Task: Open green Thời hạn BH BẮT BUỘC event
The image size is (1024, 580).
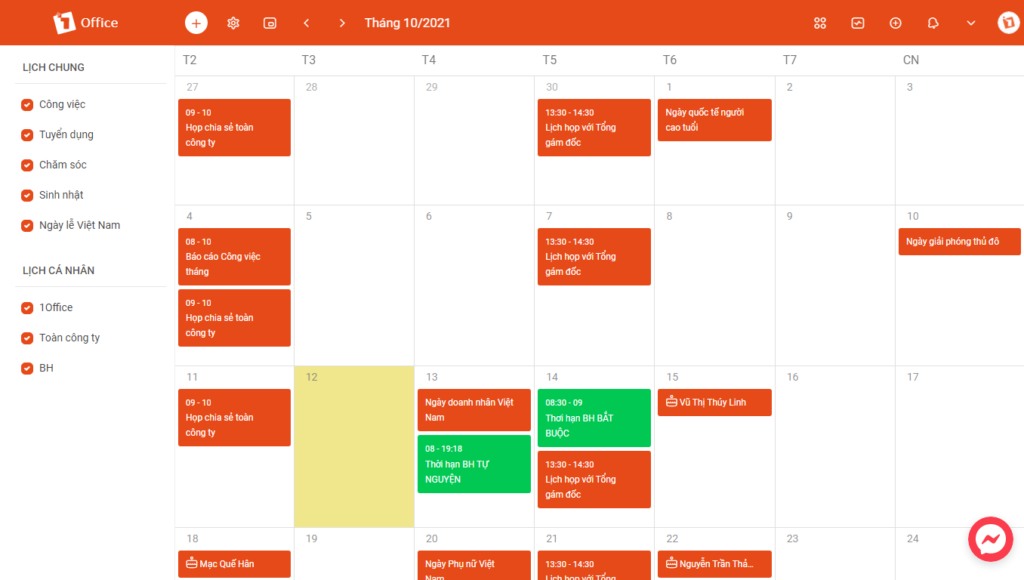Action: pos(594,418)
